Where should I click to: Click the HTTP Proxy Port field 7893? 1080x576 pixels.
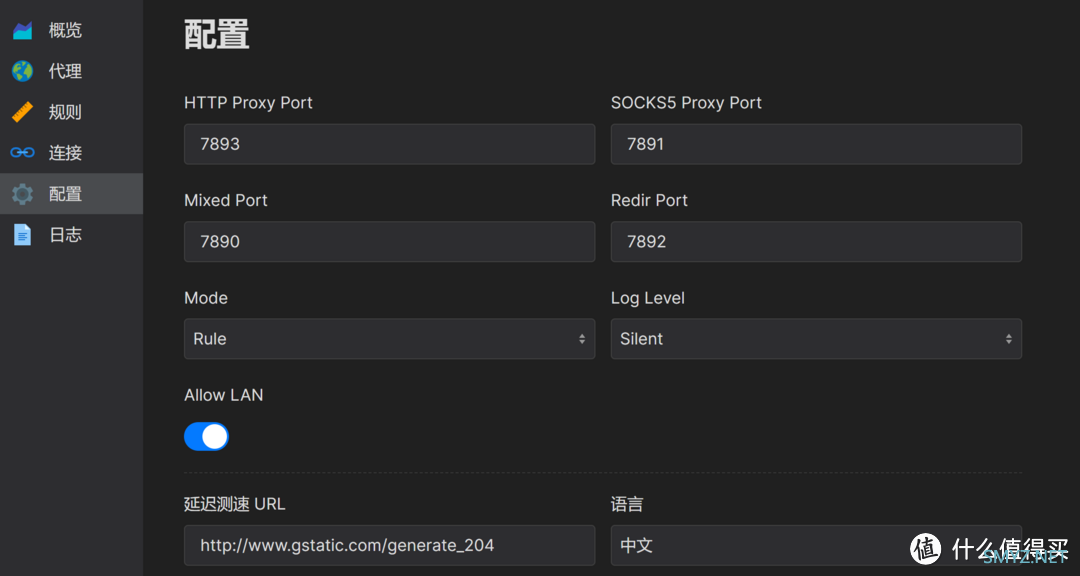point(389,144)
